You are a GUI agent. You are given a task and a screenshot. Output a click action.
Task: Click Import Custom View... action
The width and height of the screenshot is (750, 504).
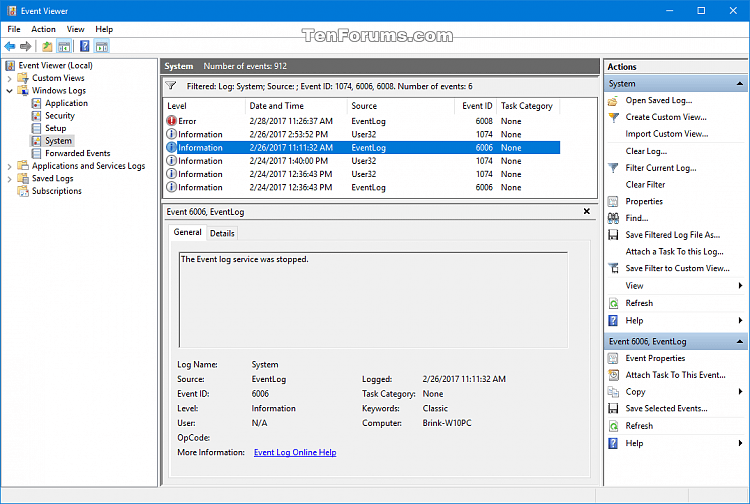coord(667,134)
